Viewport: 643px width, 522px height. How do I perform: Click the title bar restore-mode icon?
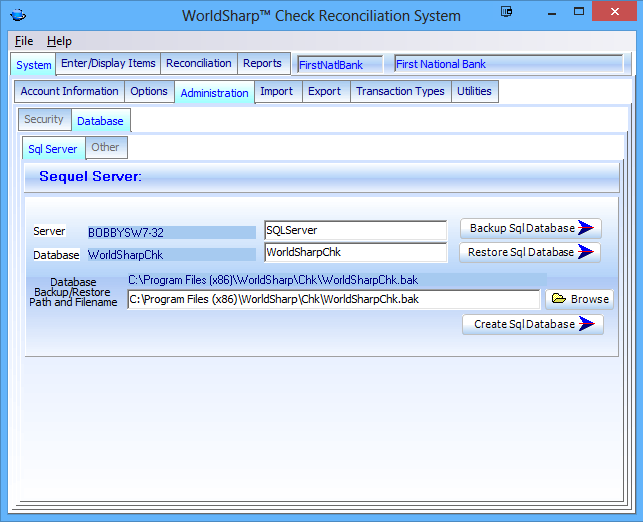(x=507, y=13)
